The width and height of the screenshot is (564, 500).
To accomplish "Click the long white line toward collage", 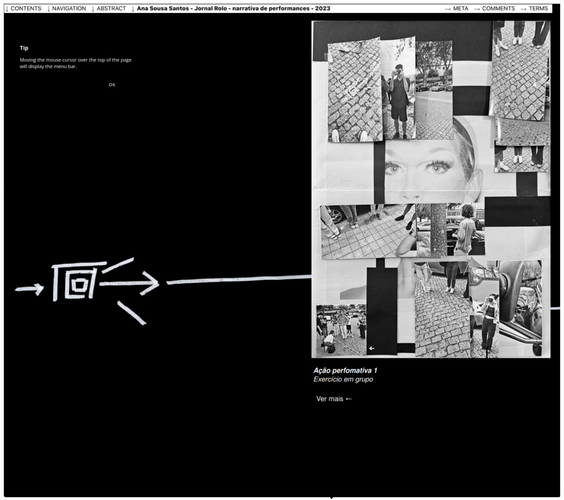I will 239,279.
